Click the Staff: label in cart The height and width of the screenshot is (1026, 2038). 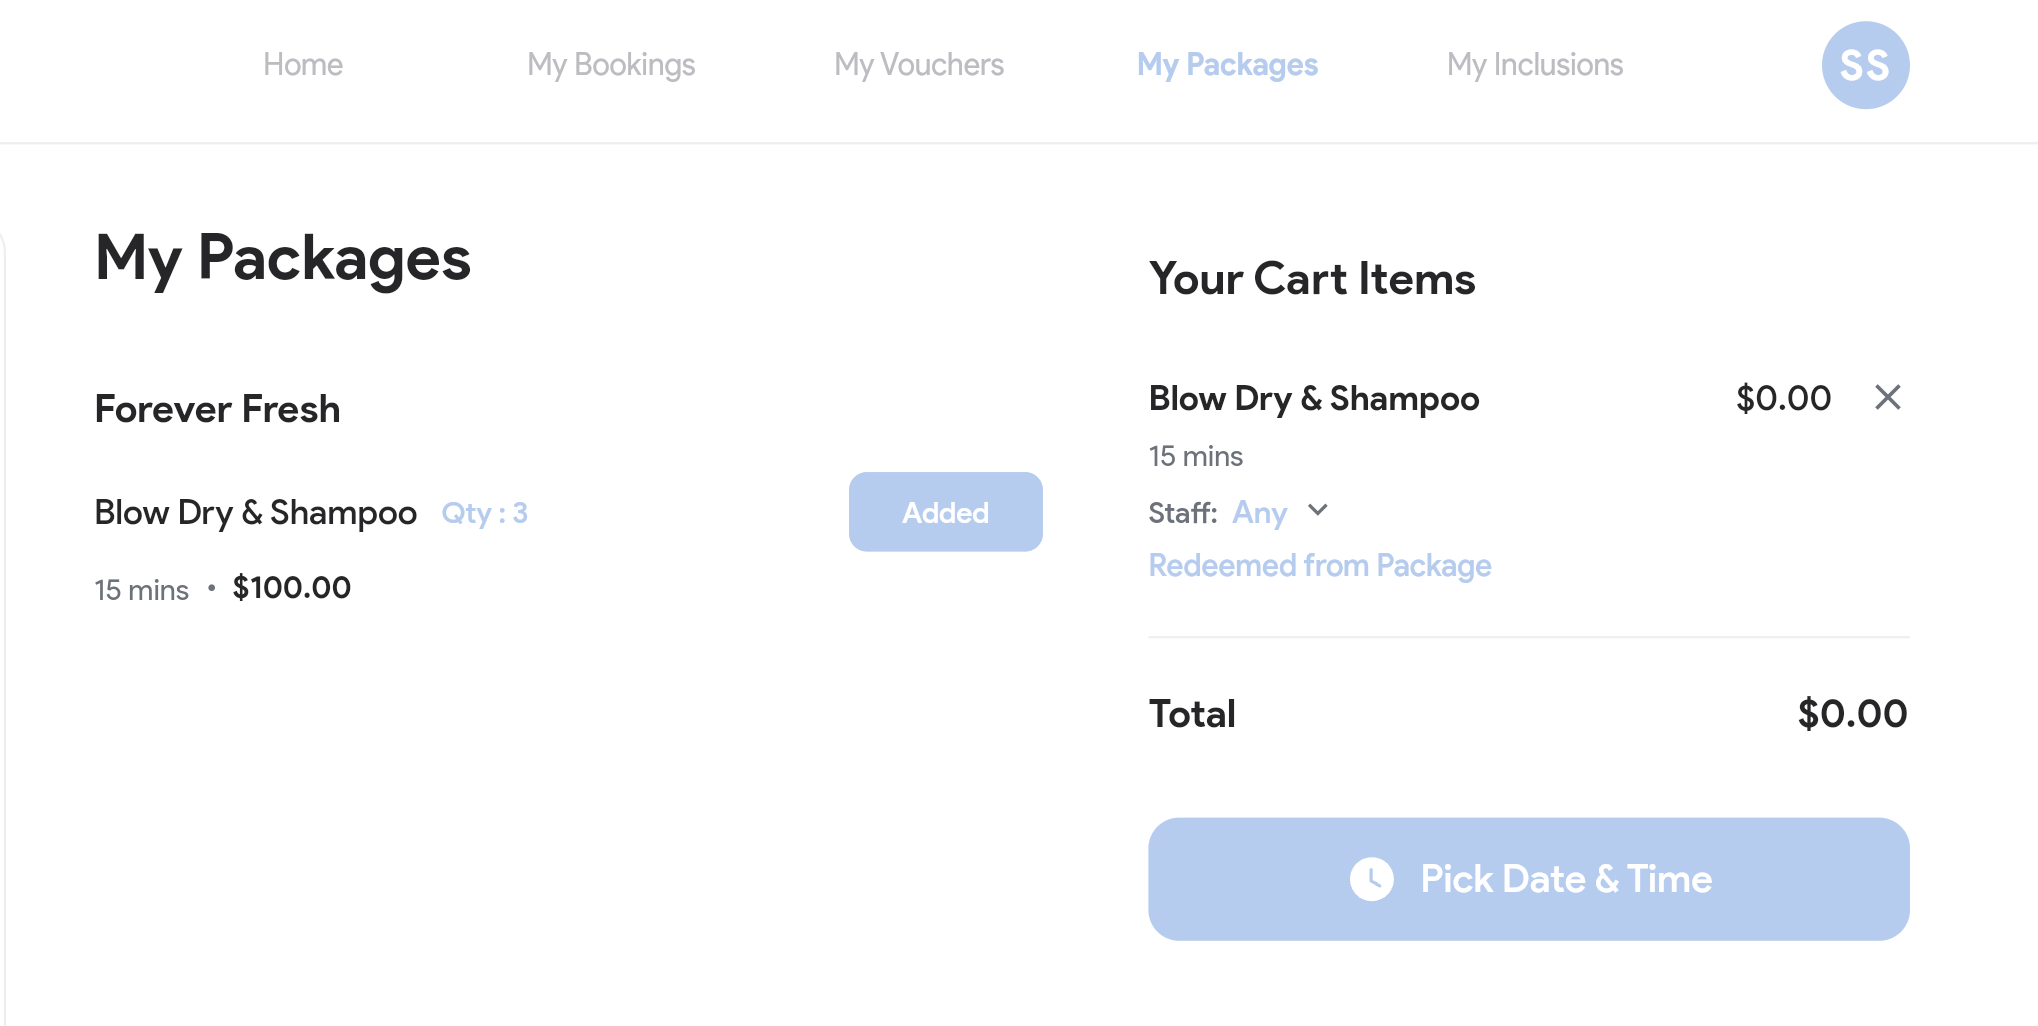click(x=1183, y=513)
